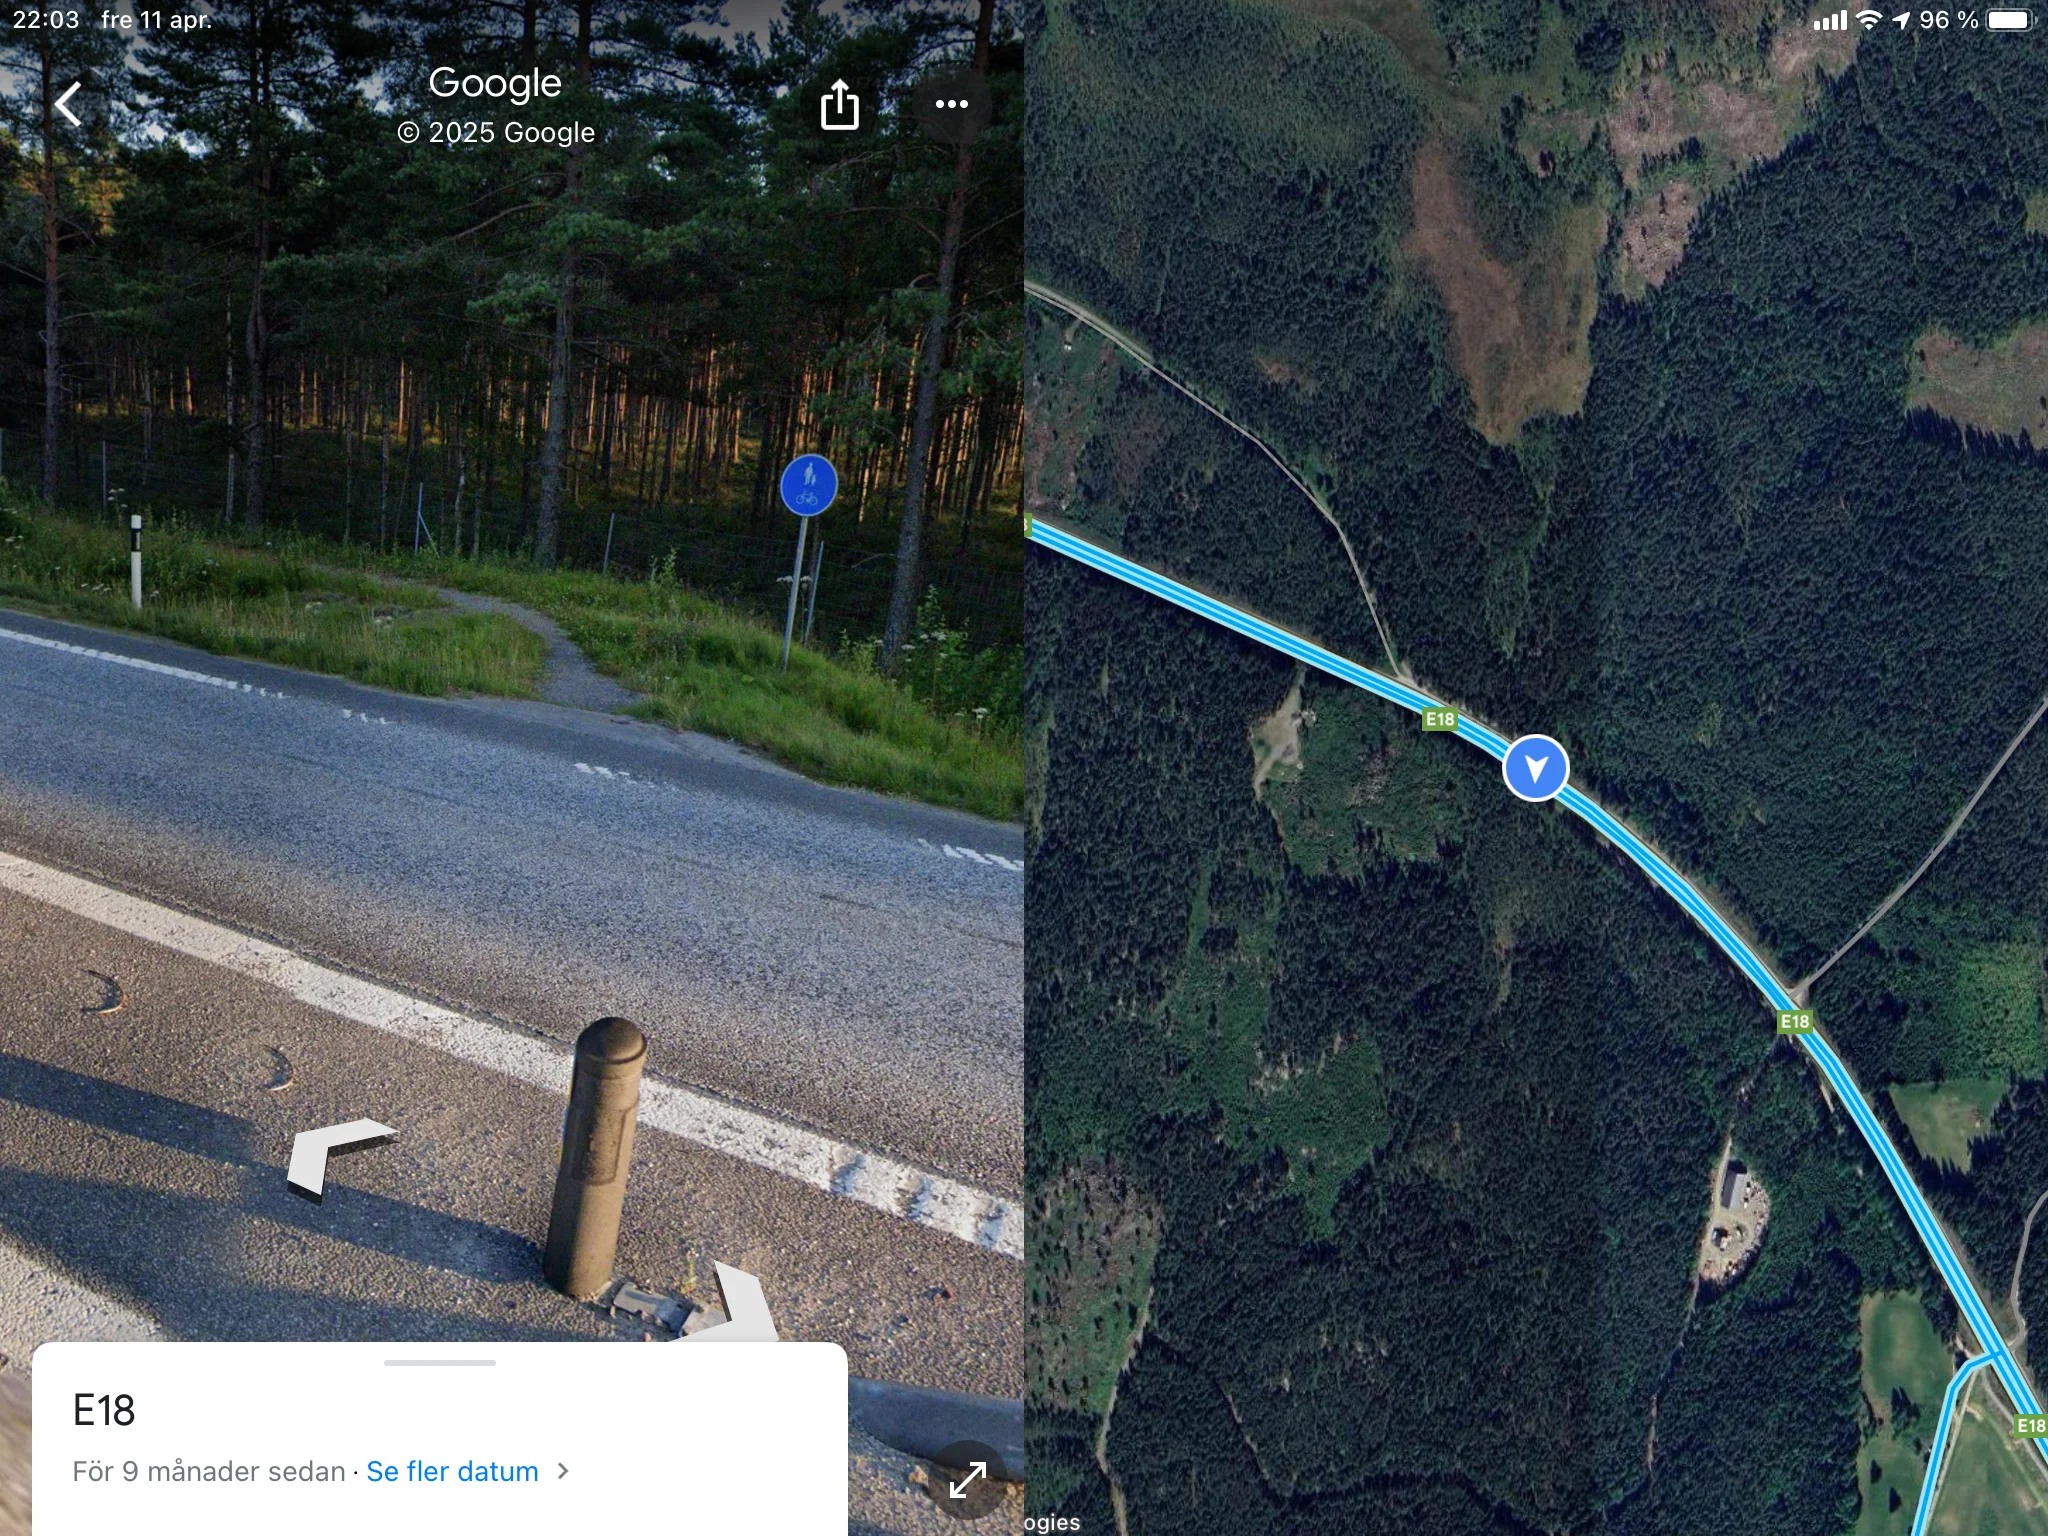Open the three-dot more options menu

click(951, 104)
